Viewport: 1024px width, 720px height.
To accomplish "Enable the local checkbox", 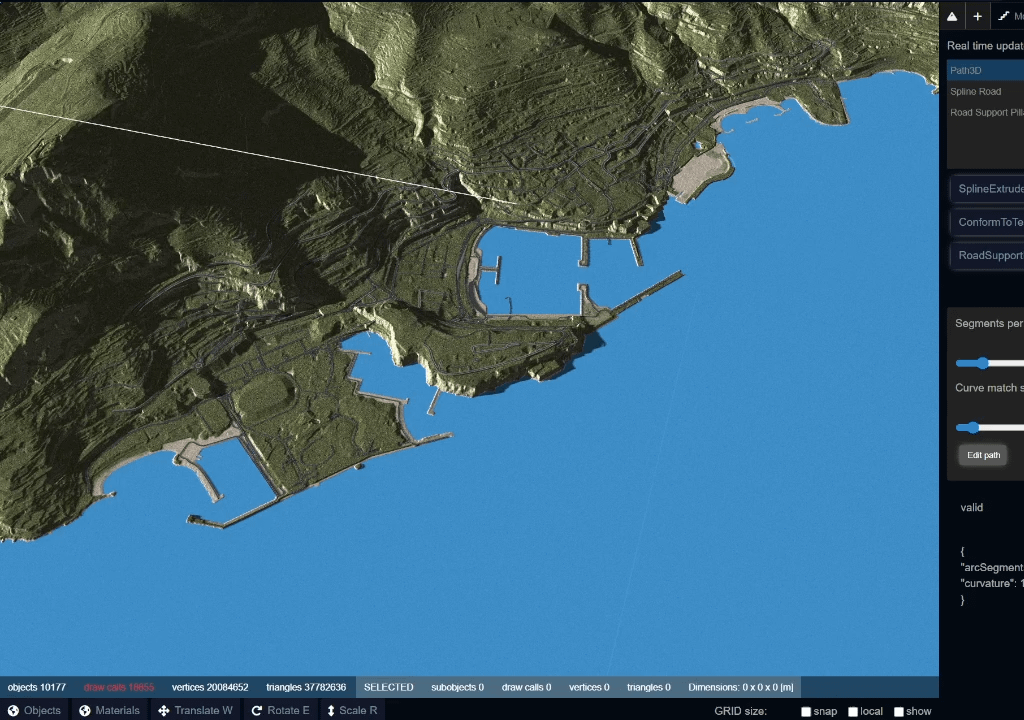I will [852, 711].
